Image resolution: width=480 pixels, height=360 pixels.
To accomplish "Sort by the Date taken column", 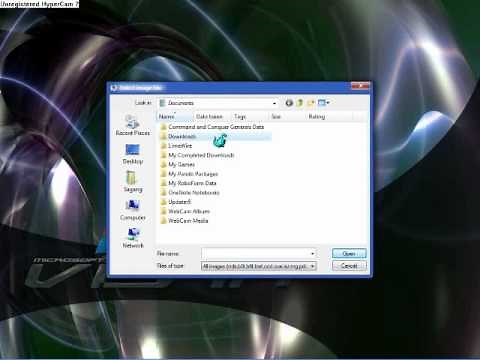I will pos(213,116).
